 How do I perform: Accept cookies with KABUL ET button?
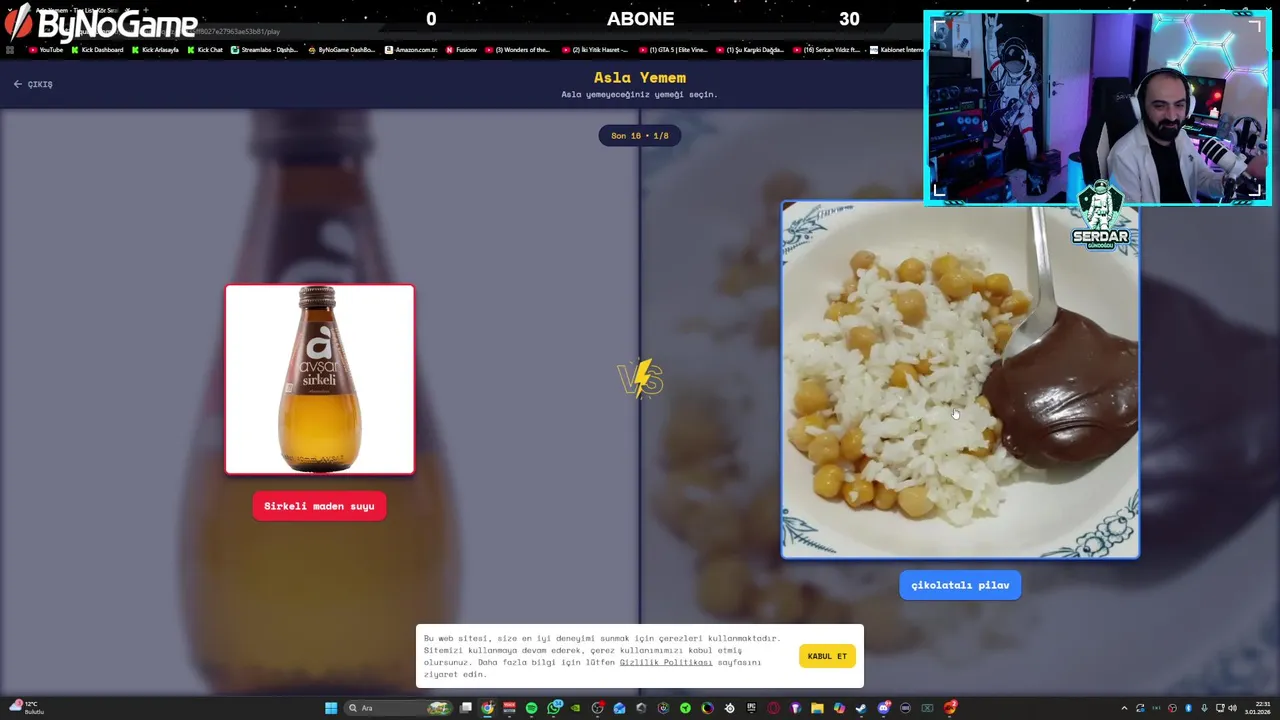pos(827,656)
